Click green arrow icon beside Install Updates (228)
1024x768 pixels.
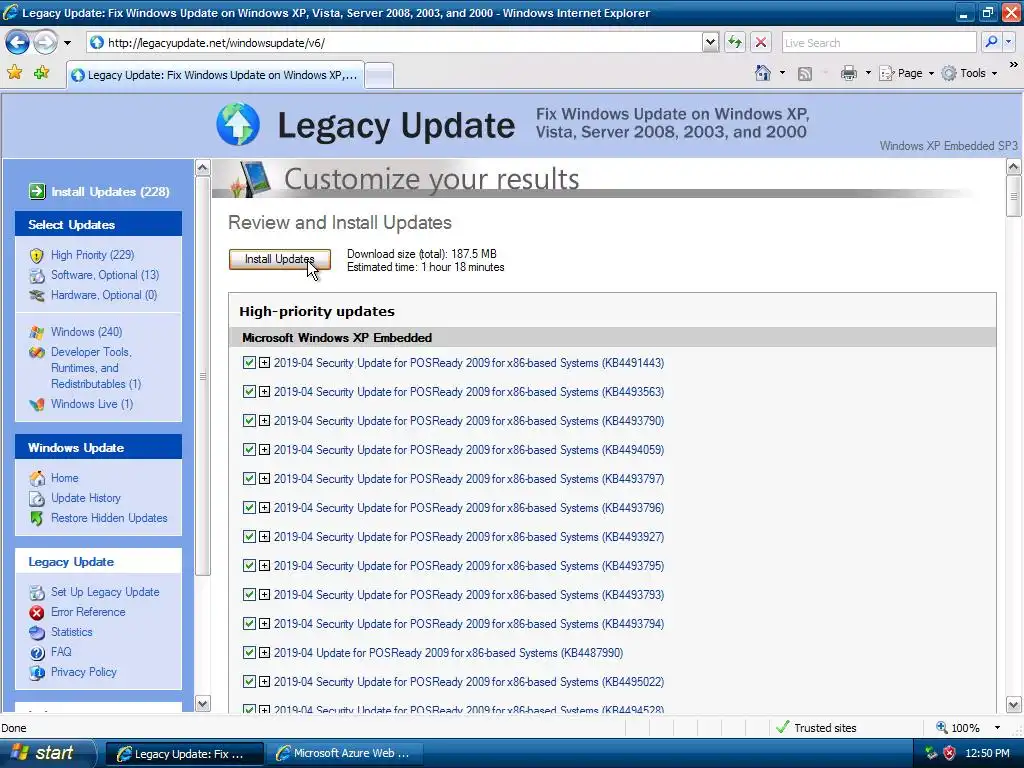(x=37, y=191)
